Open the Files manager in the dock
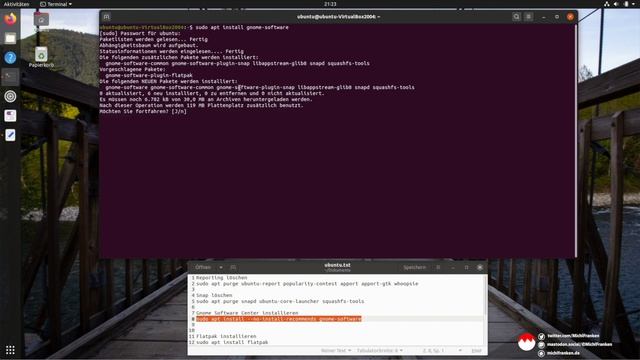The image size is (640, 360). 10,38
